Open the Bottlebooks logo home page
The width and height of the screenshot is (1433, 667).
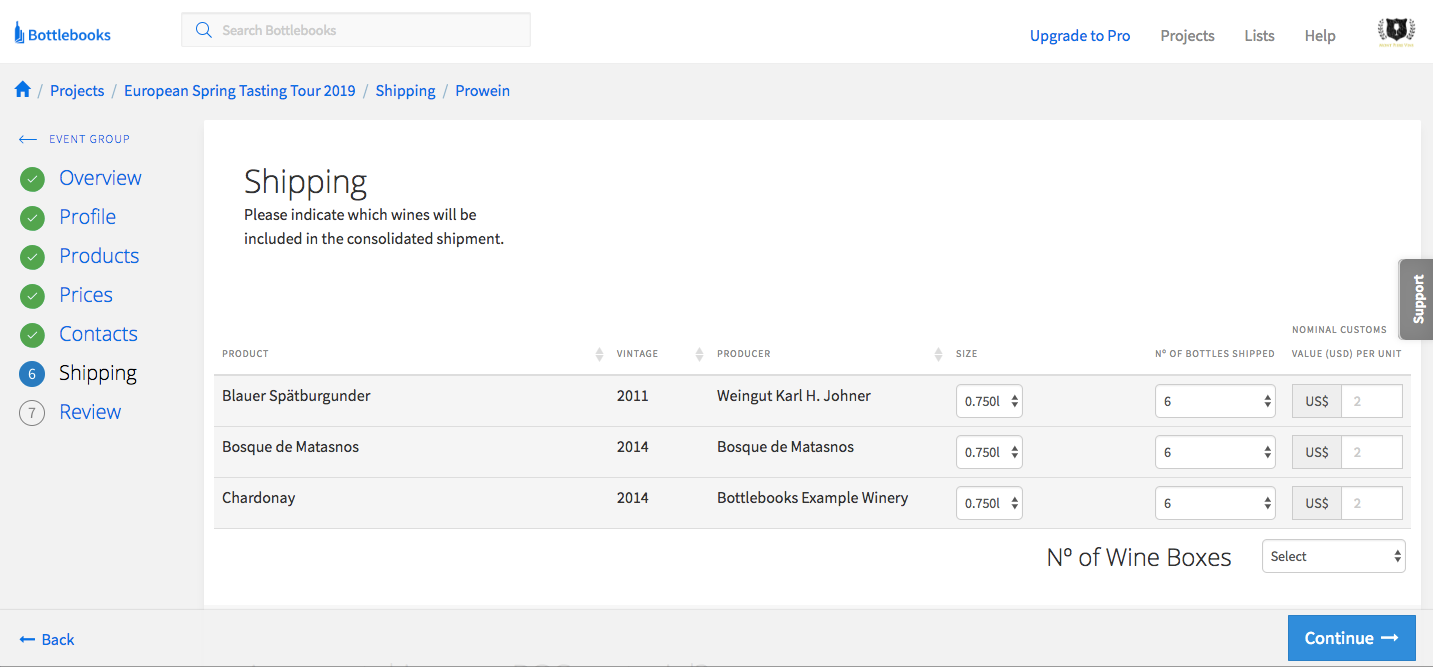[62, 35]
